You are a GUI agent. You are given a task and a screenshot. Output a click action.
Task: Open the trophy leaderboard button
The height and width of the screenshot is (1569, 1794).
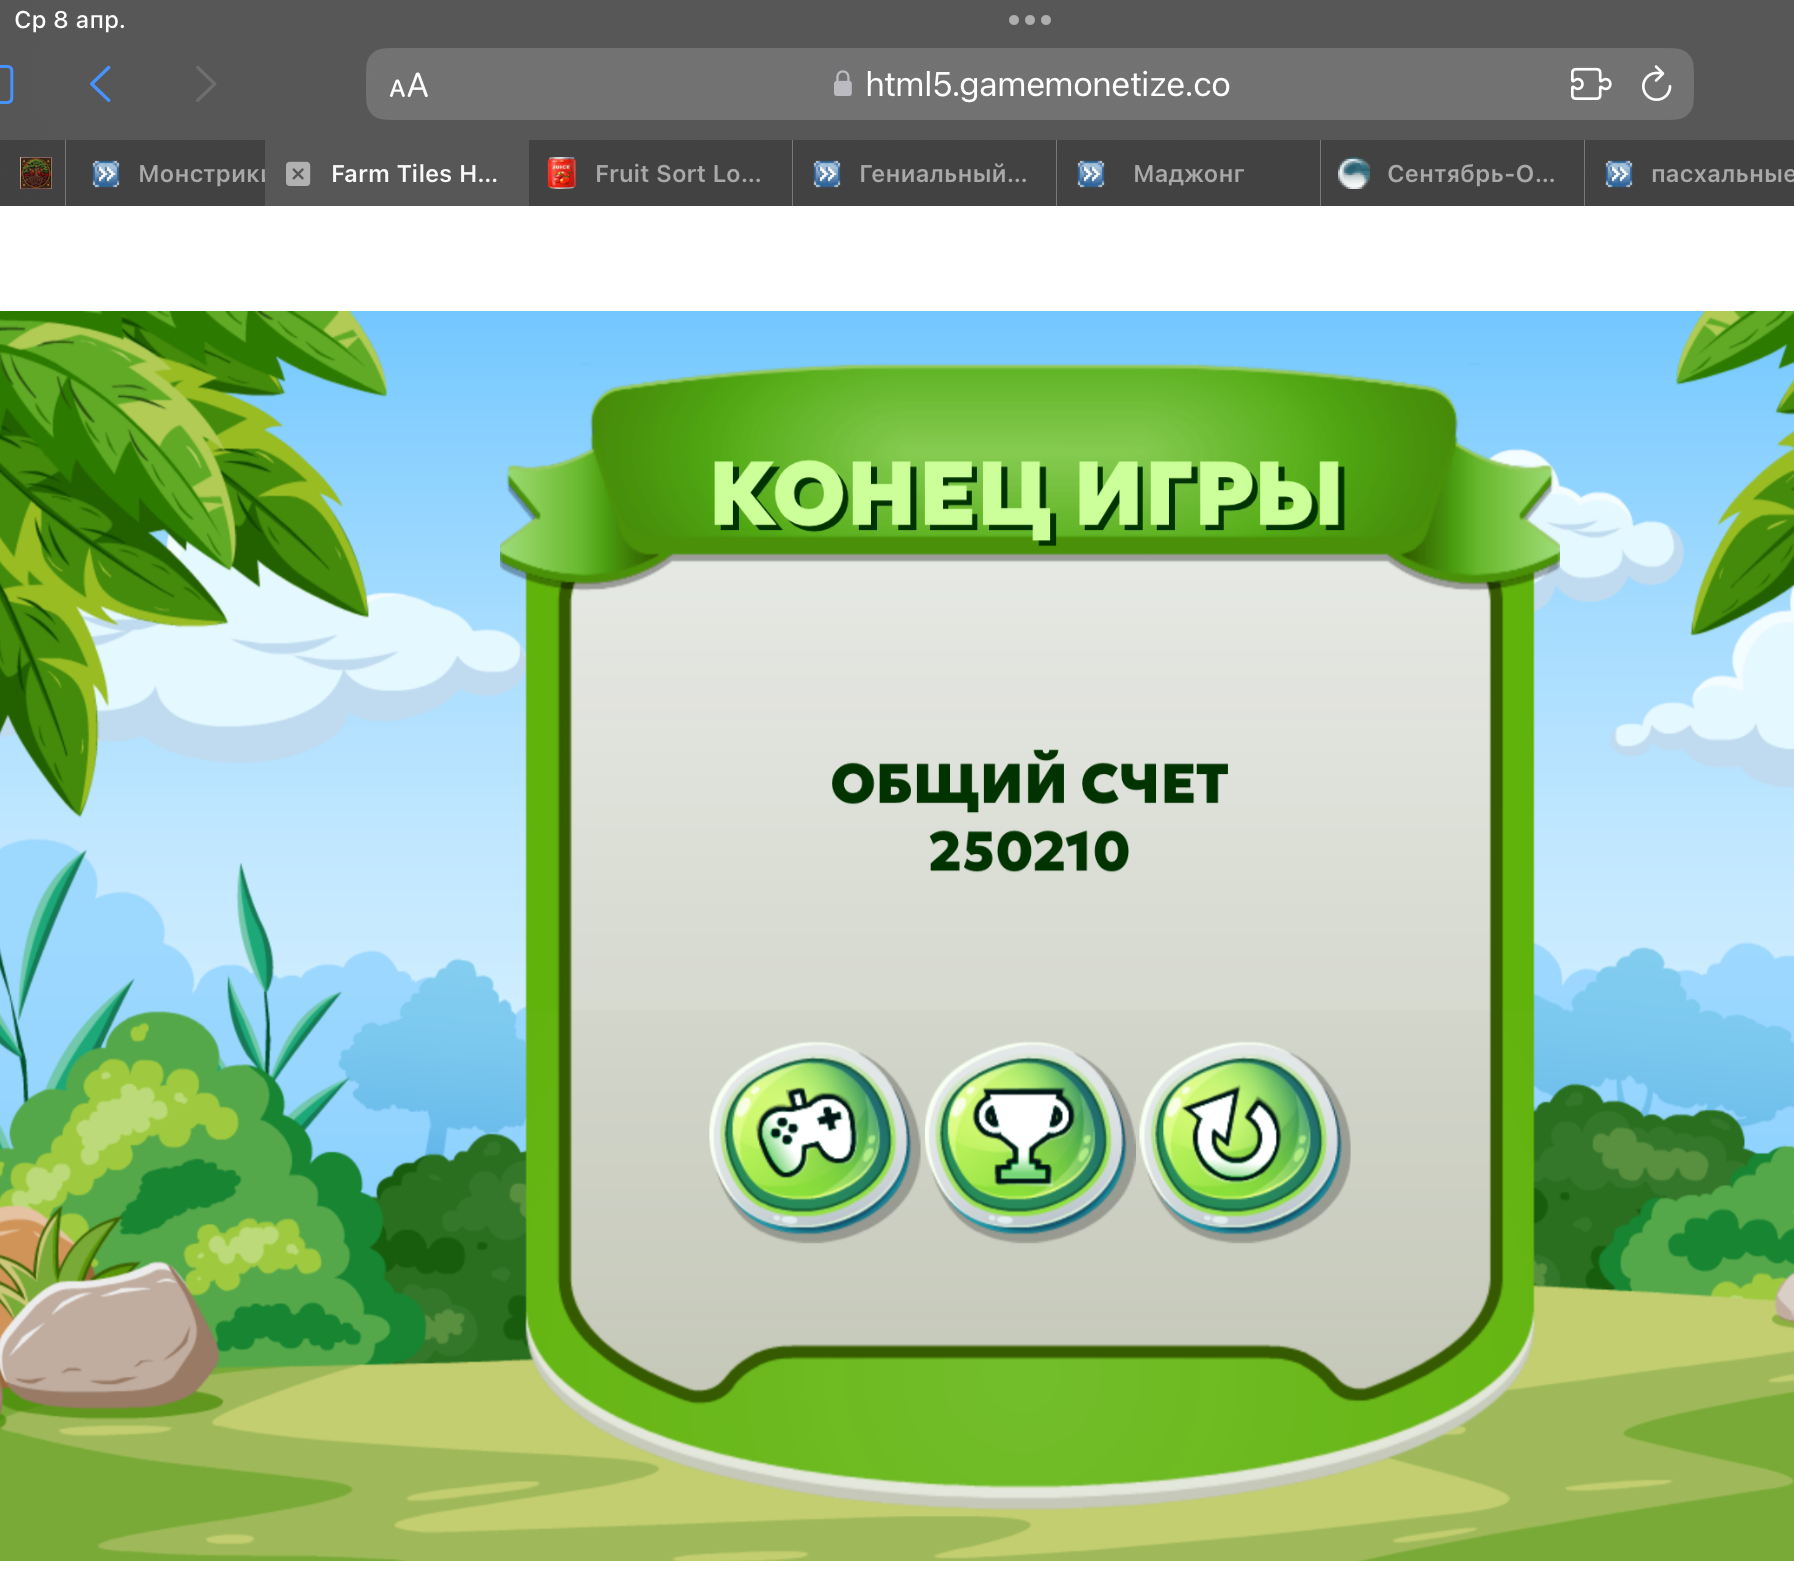pos(1025,1137)
